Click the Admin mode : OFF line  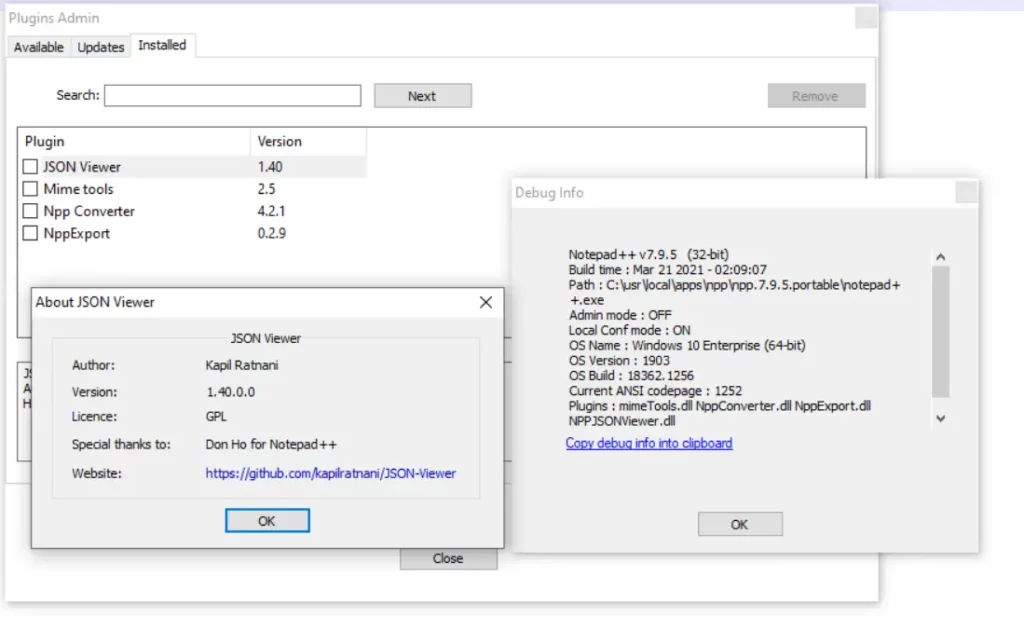(x=620, y=315)
